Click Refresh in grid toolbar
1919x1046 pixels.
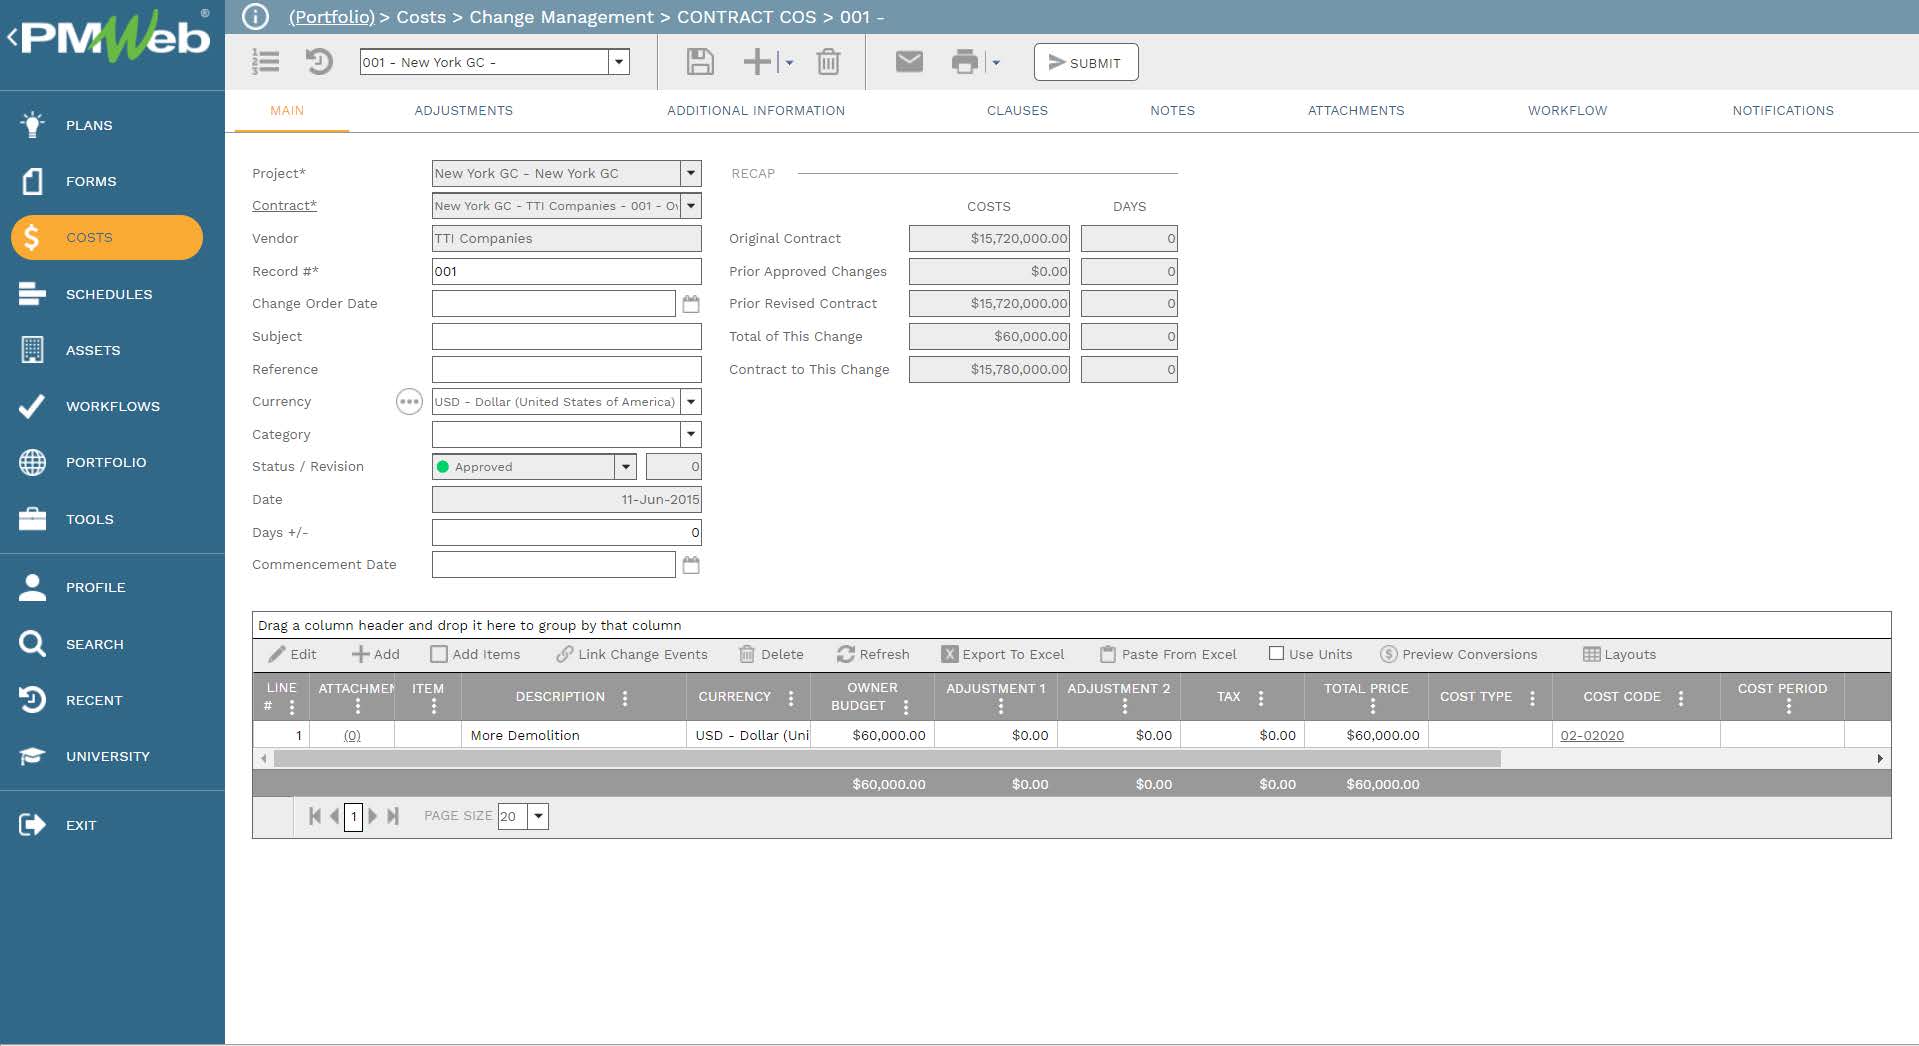(873, 654)
